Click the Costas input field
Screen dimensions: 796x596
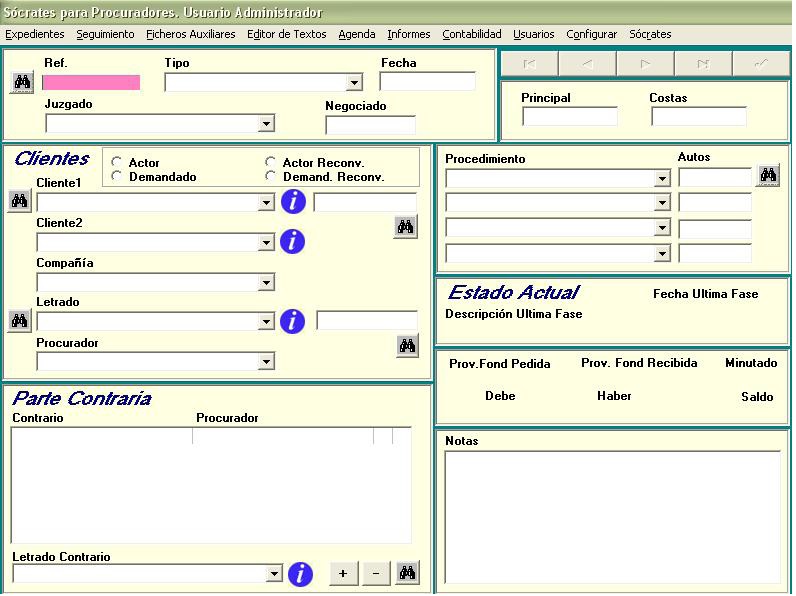699,116
